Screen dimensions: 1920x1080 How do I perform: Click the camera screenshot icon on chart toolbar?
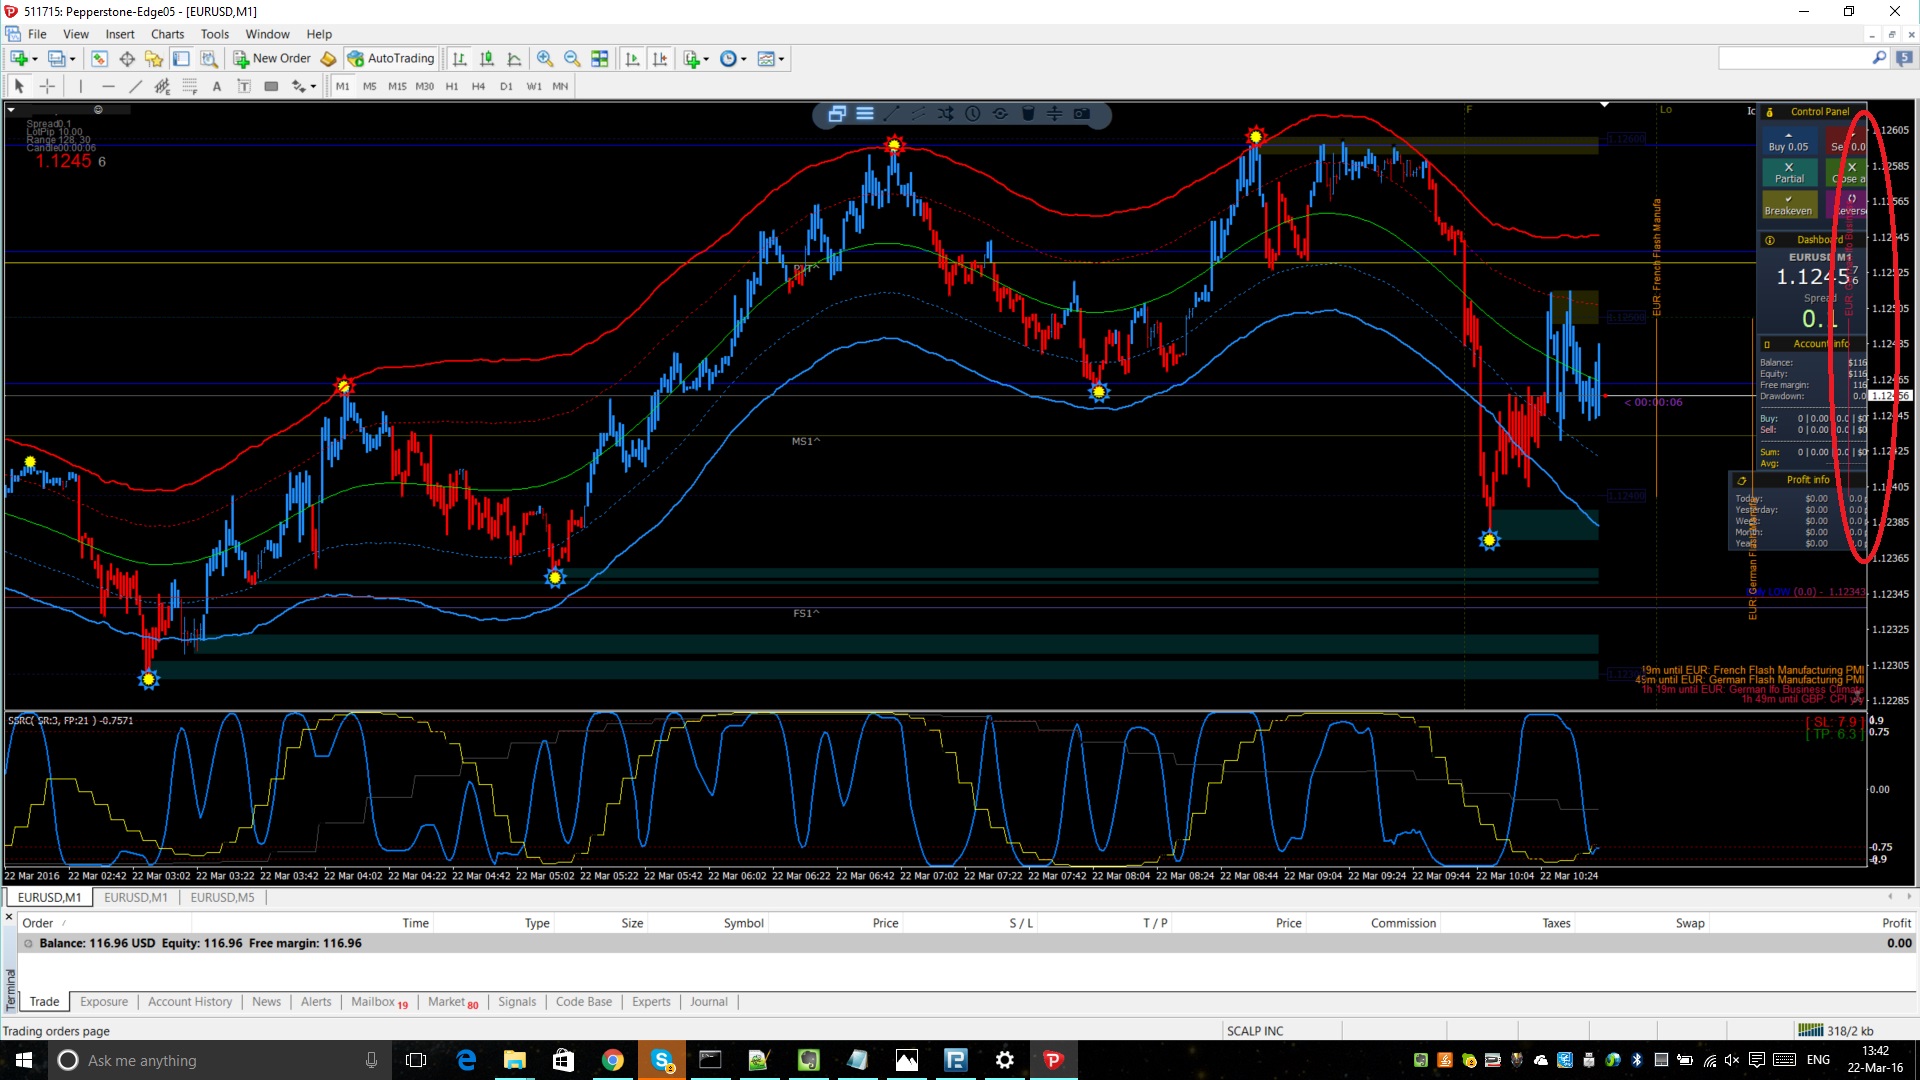click(1082, 114)
